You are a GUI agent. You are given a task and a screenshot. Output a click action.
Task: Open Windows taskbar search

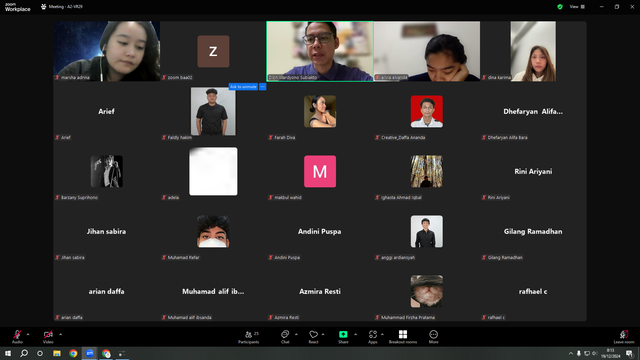[24, 353]
